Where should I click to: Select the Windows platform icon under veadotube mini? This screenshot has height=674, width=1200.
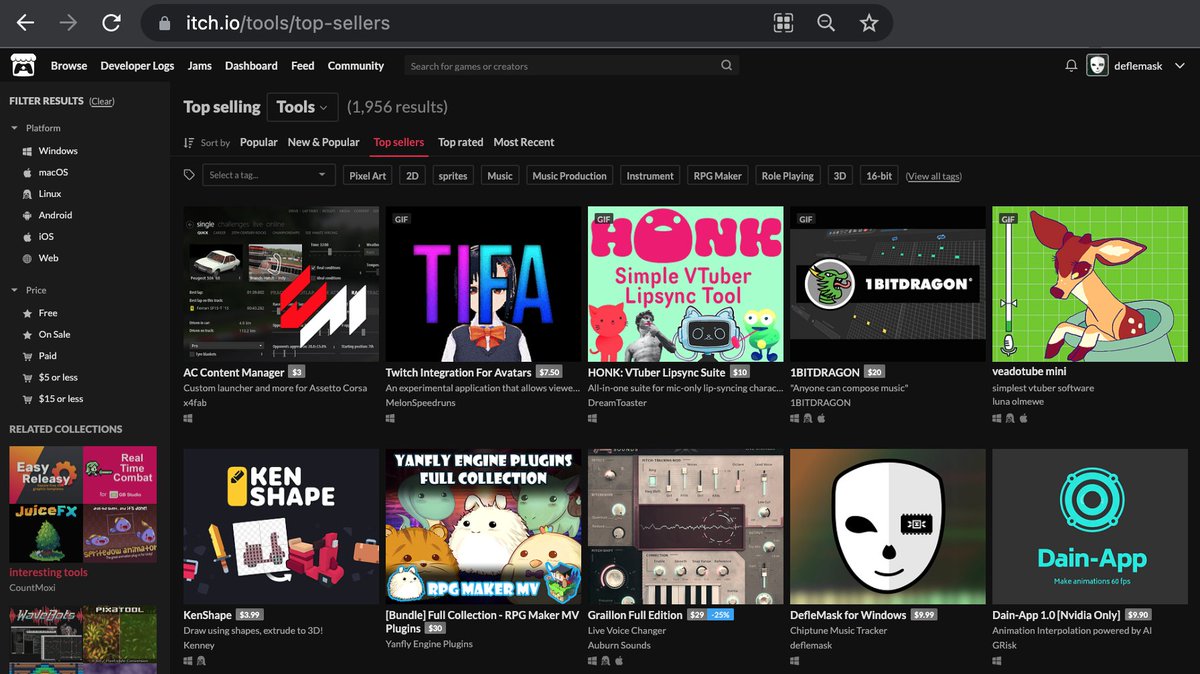pos(996,418)
